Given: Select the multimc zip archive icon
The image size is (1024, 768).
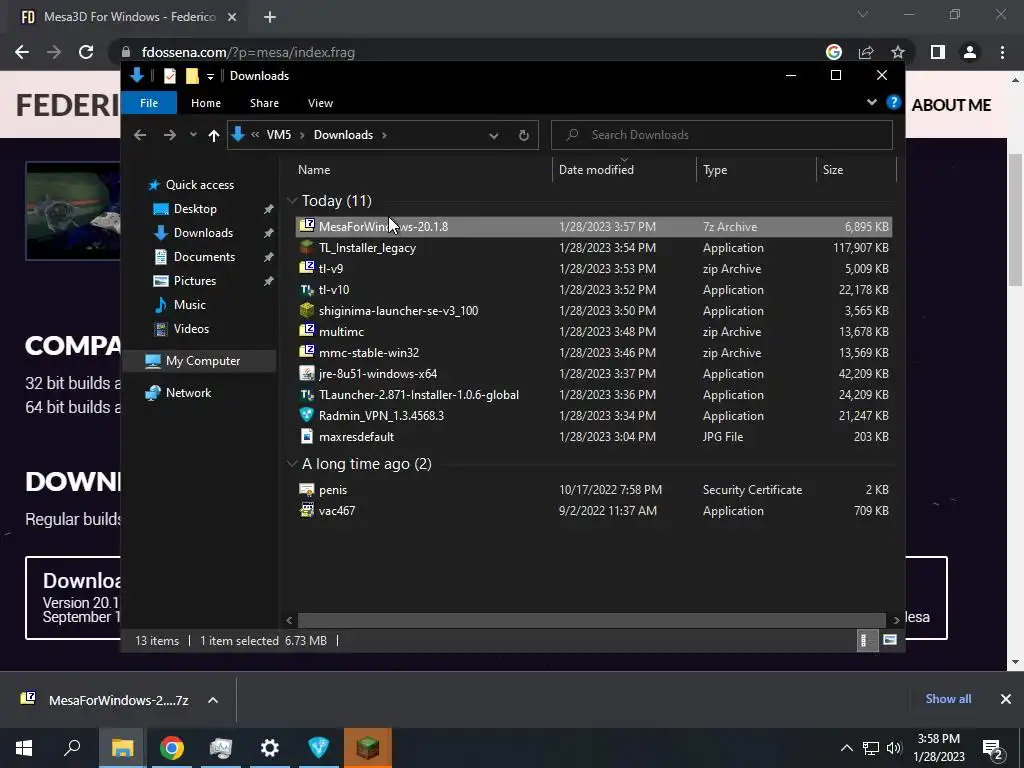Looking at the screenshot, I should 307,331.
